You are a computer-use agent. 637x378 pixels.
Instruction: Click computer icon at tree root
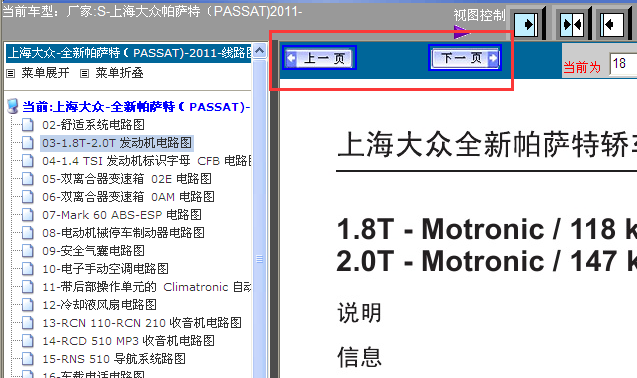click(13, 106)
